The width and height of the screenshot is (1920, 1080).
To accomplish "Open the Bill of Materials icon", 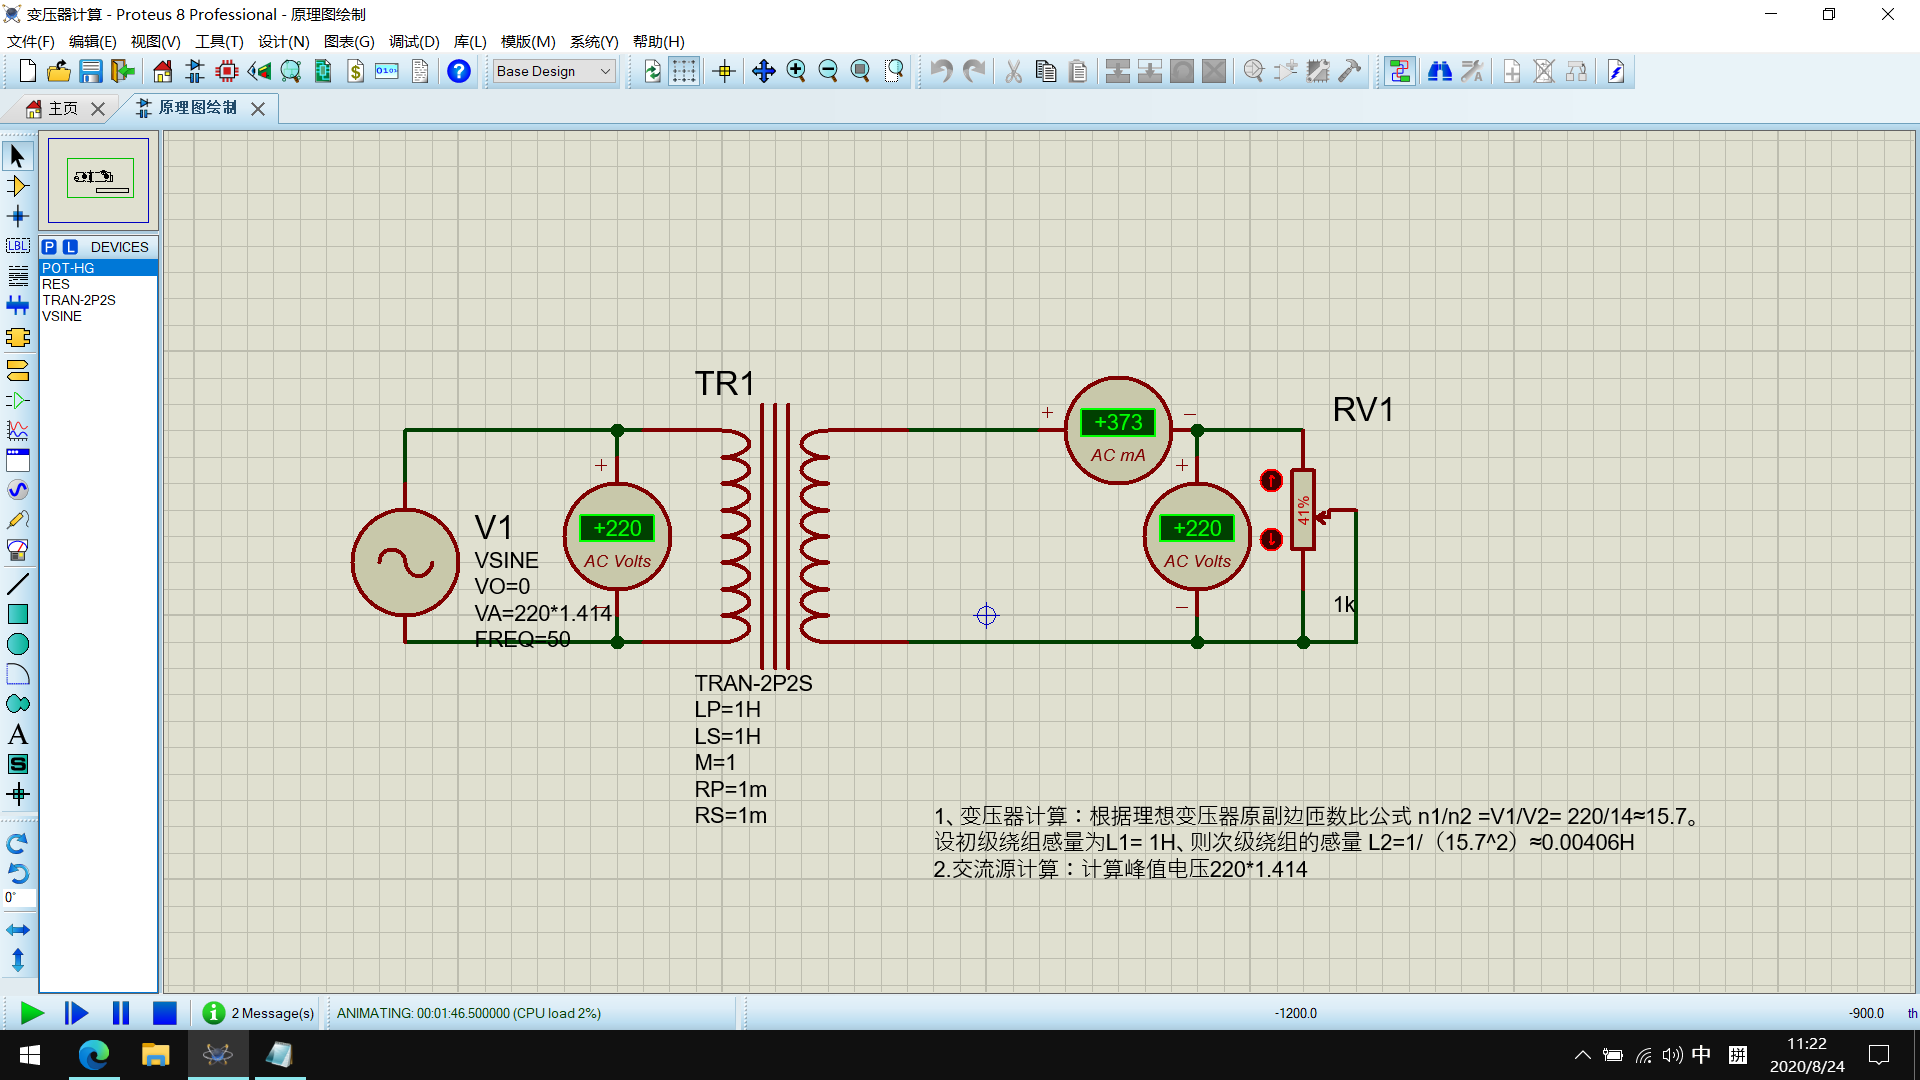I will point(355,71).
